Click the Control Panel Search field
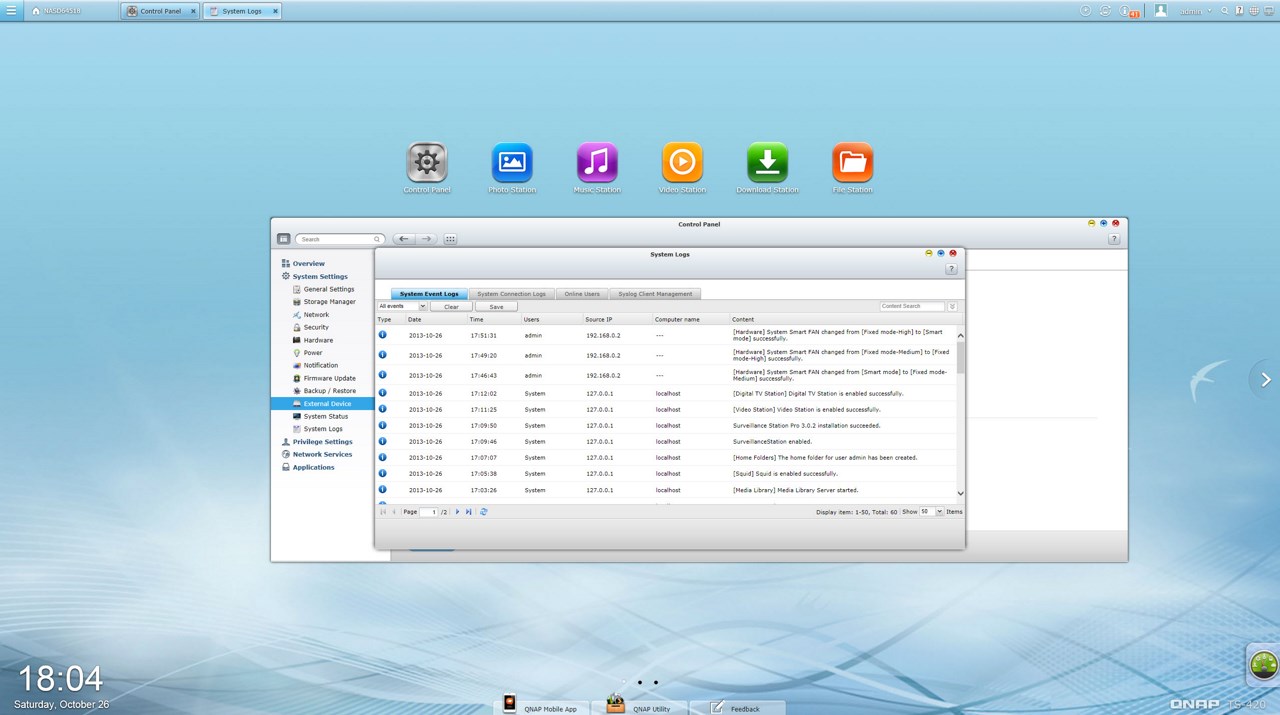 pos(339,239)
